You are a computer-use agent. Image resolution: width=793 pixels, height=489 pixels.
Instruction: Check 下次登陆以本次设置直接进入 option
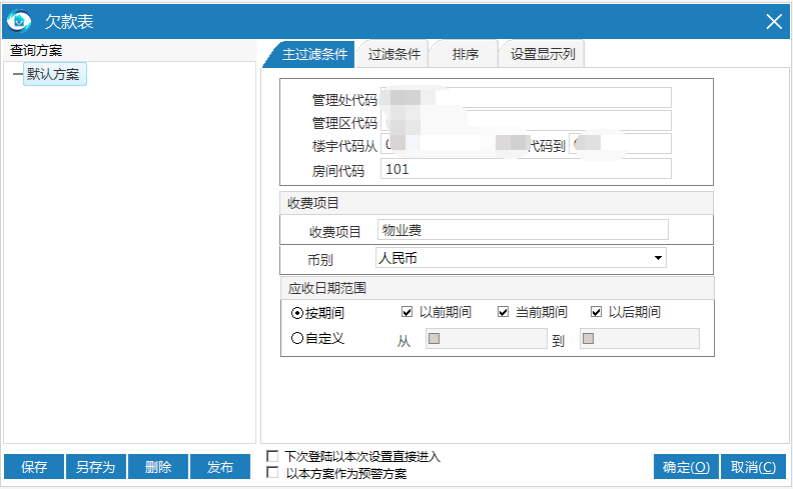tap(273, 457)
